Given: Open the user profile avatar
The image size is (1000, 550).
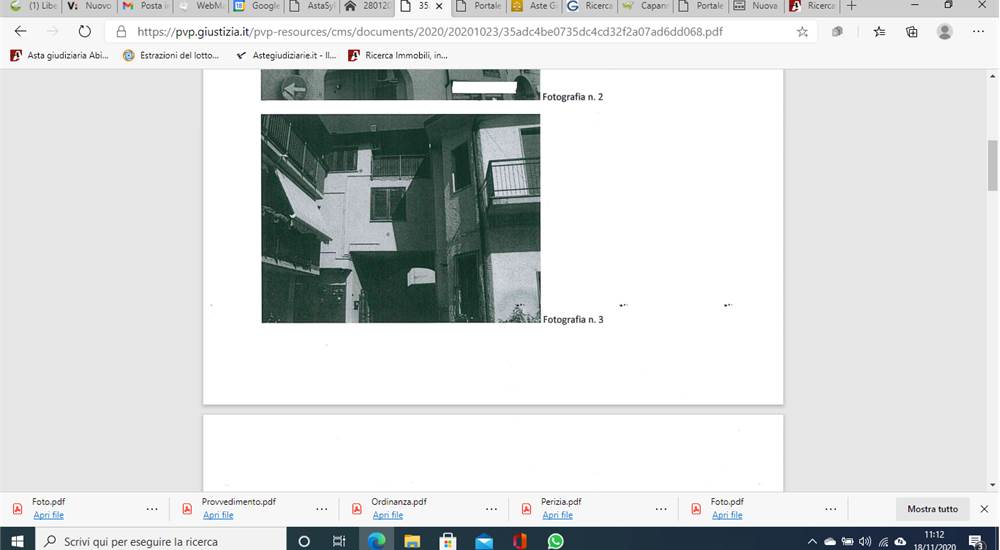Looking at the screenshot, I should [945, 31].
